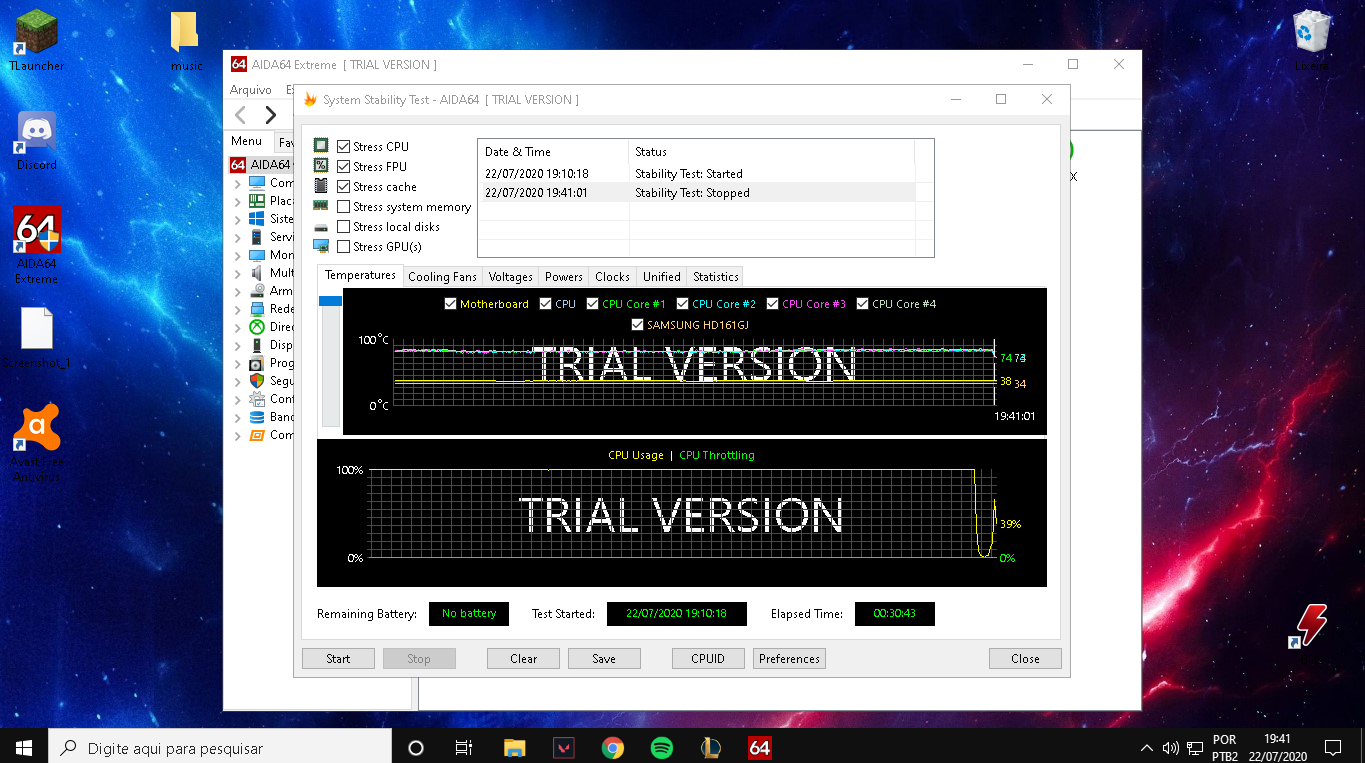Click the blue vertical slider beside temperature graph
Viewport: 1365px width, 763px height.
coord(330,301)
